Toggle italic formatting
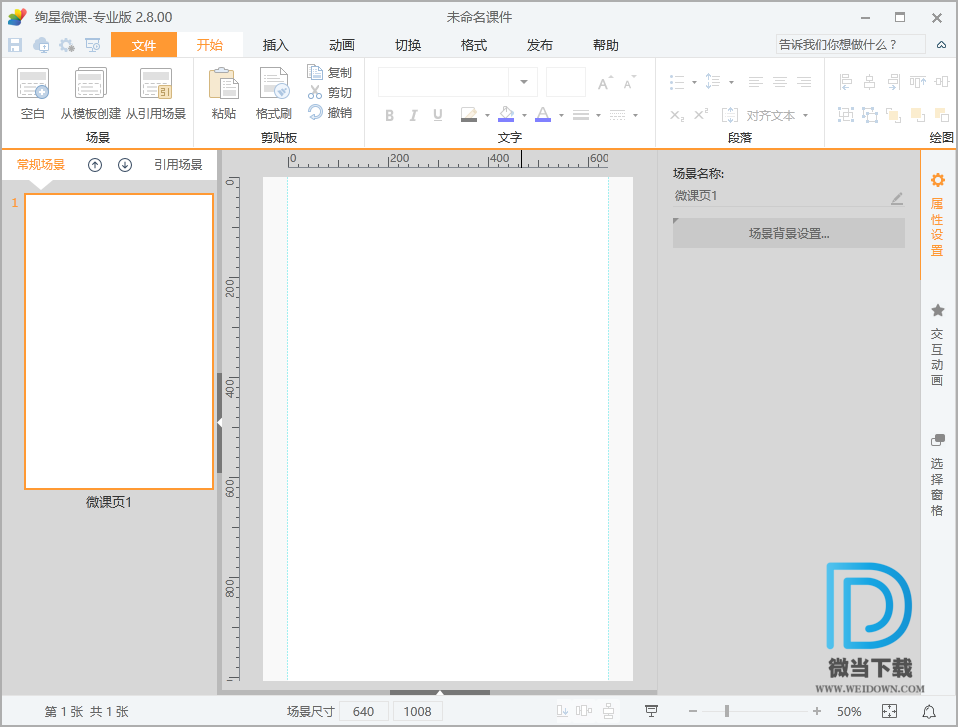The height and width of the screenshot is (727, 958). pos(414,115)
